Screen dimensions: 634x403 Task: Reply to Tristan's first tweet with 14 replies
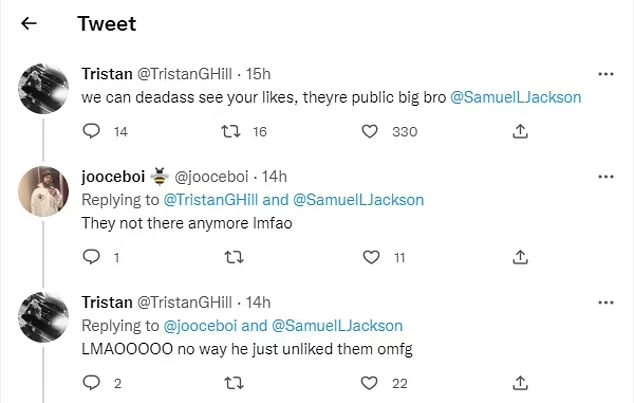pyautogui.click(x=91, y=131)
